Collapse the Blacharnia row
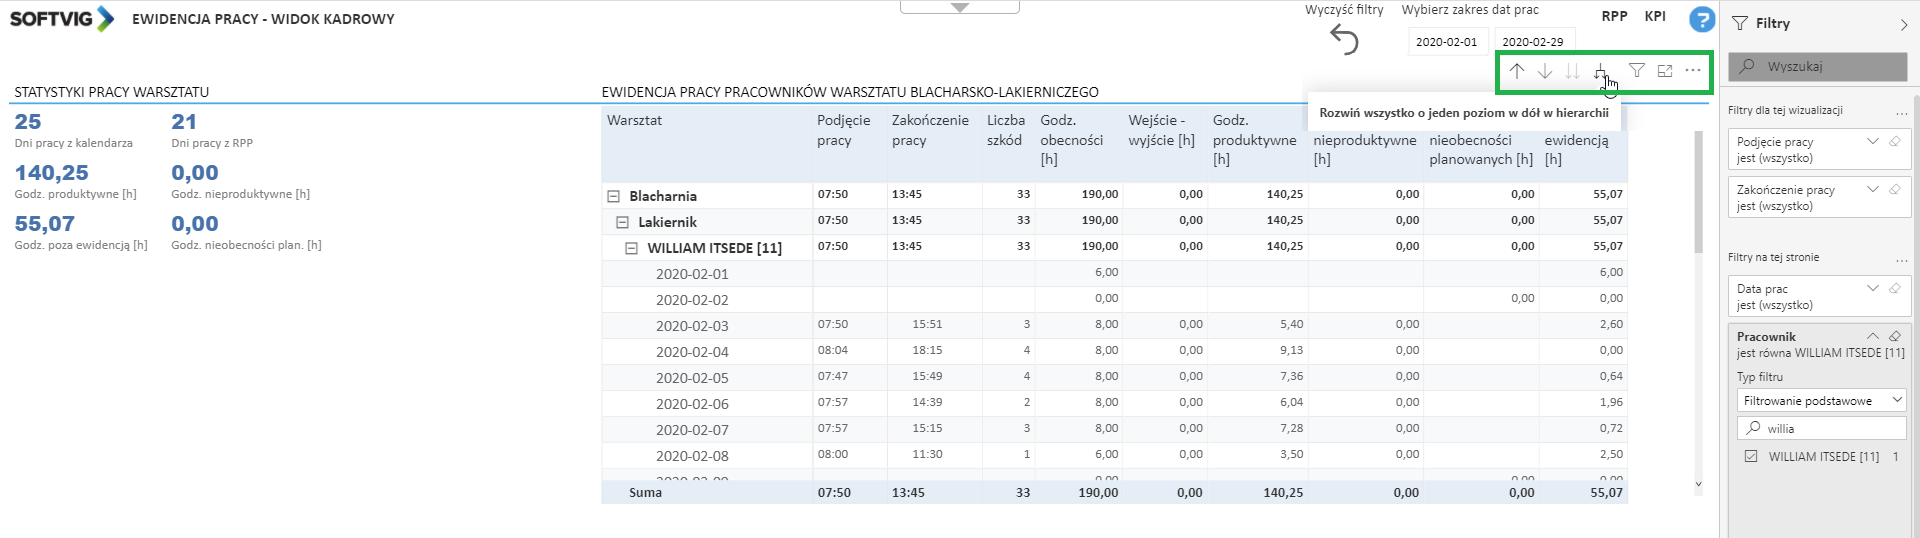This screenshot has height=538, width=1920. pos(614,197)
